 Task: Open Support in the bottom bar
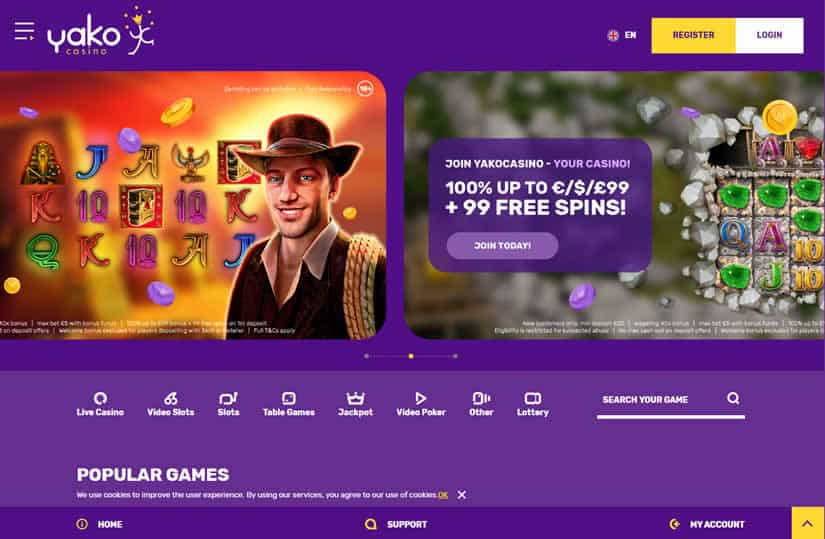click(x=396, y=524)
